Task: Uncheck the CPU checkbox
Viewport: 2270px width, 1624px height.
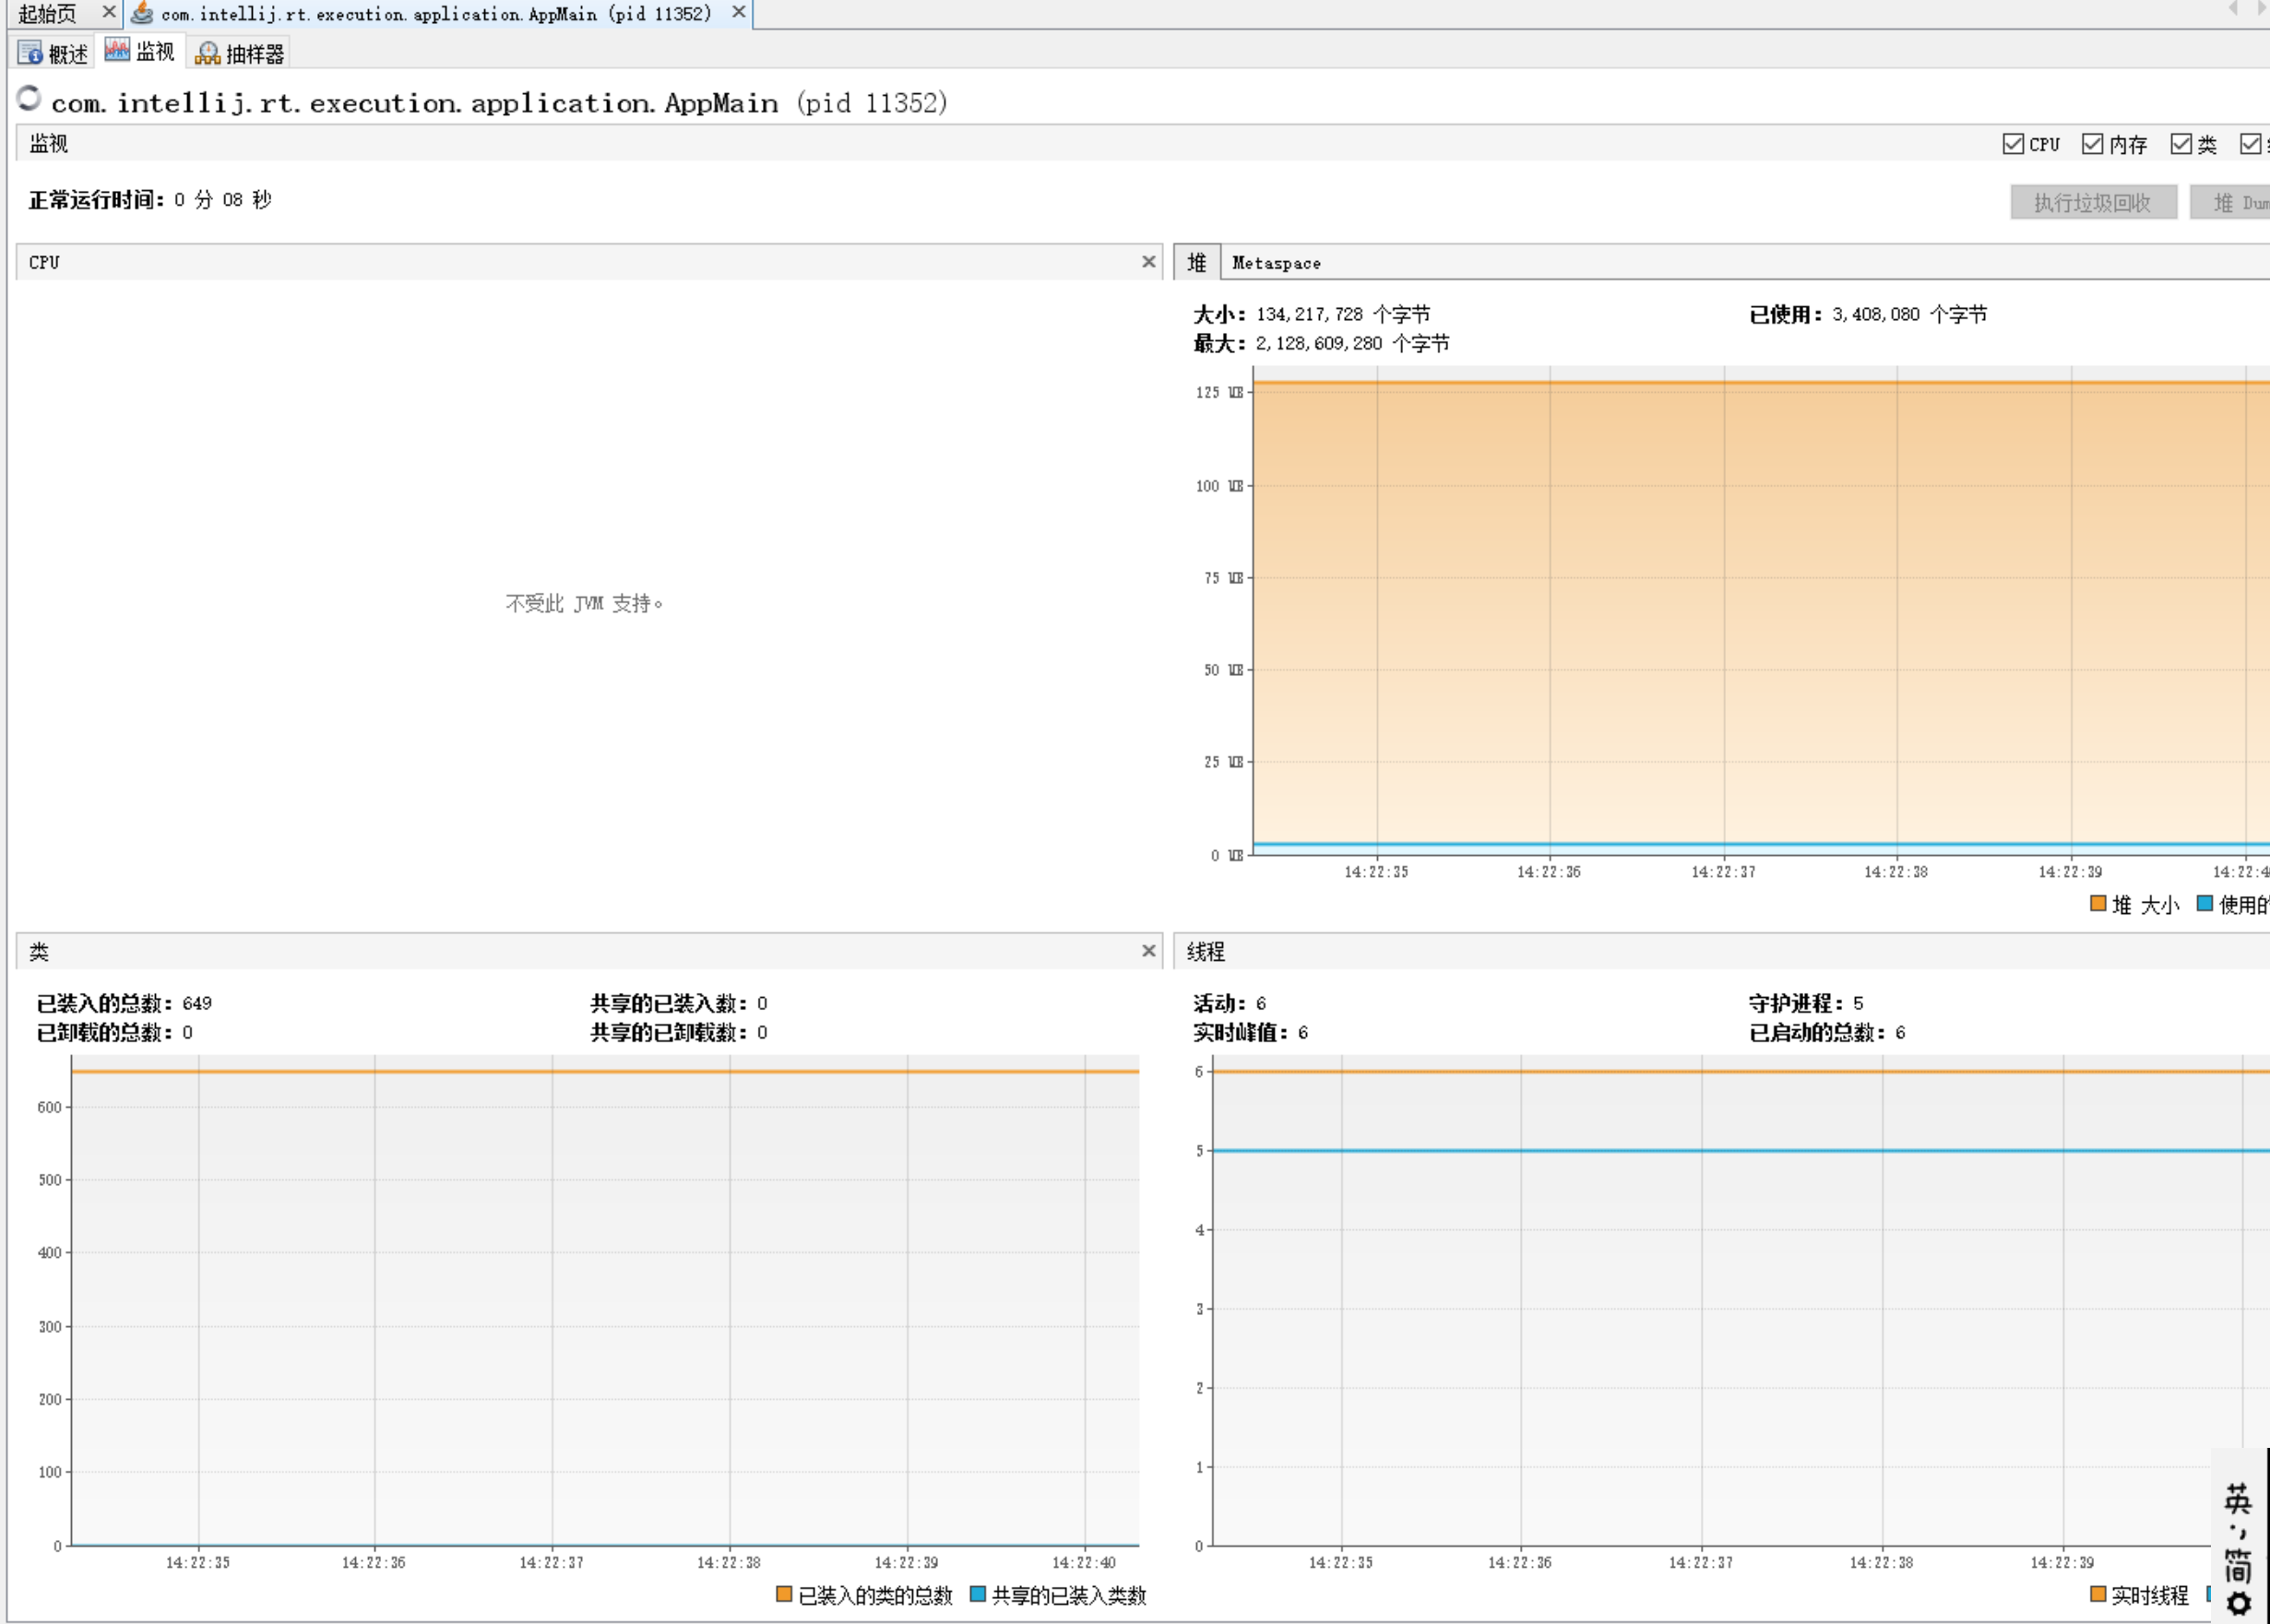Action: 2013,144
